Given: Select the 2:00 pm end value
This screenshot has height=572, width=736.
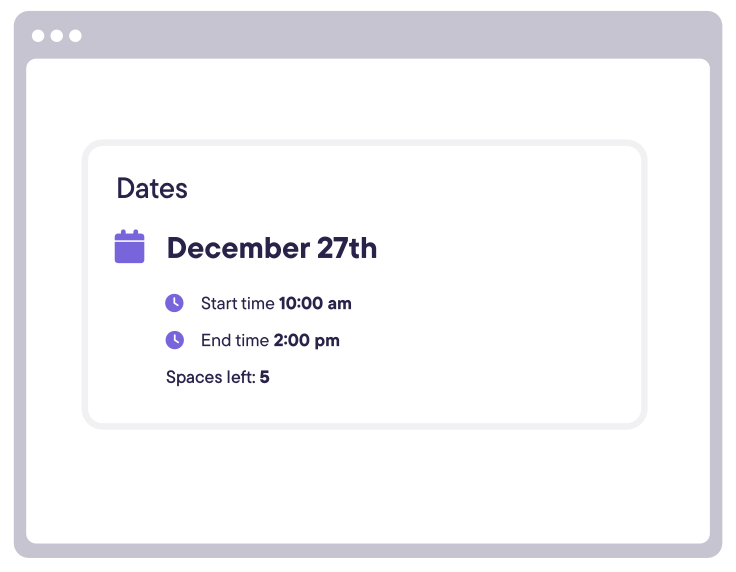Looking at the screenshot, I should pyautogui.click(x=307, y=340).
